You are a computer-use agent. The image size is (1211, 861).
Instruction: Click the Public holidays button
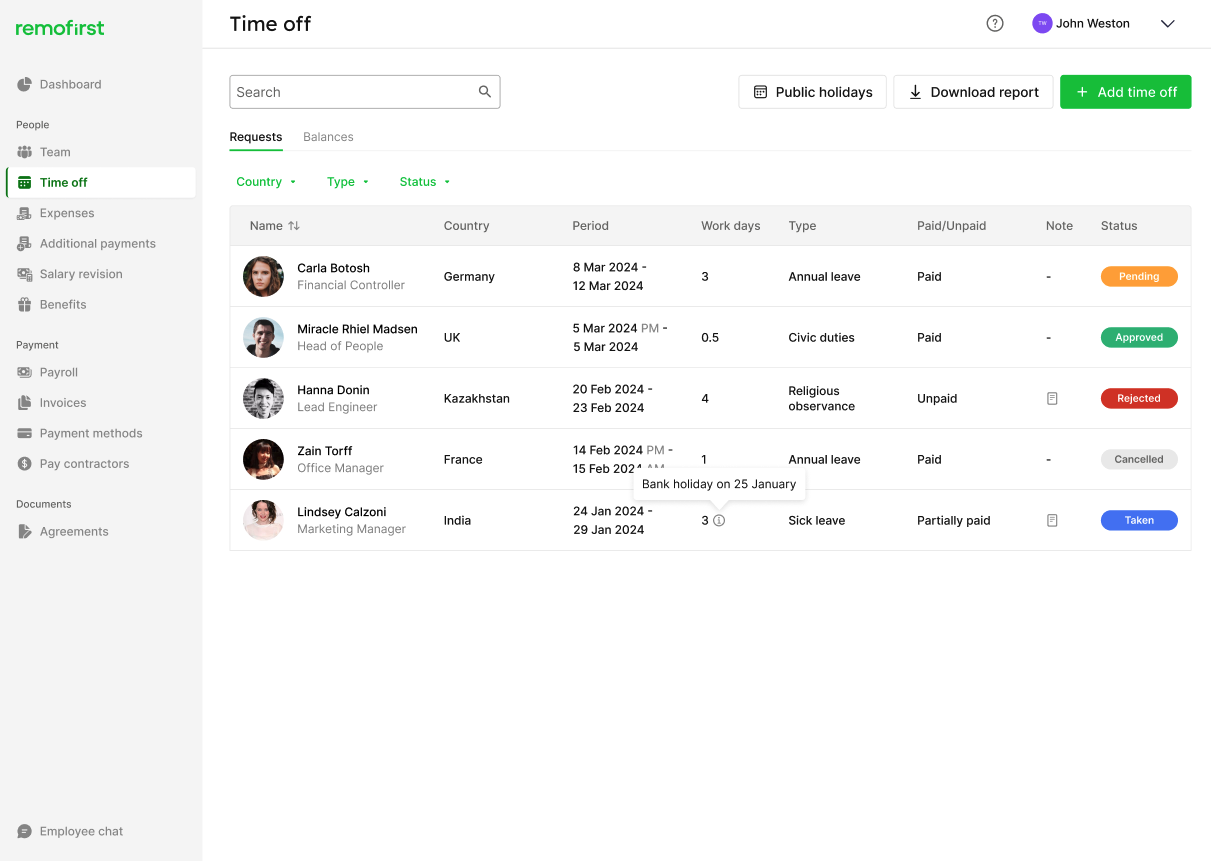click(812, 92)
